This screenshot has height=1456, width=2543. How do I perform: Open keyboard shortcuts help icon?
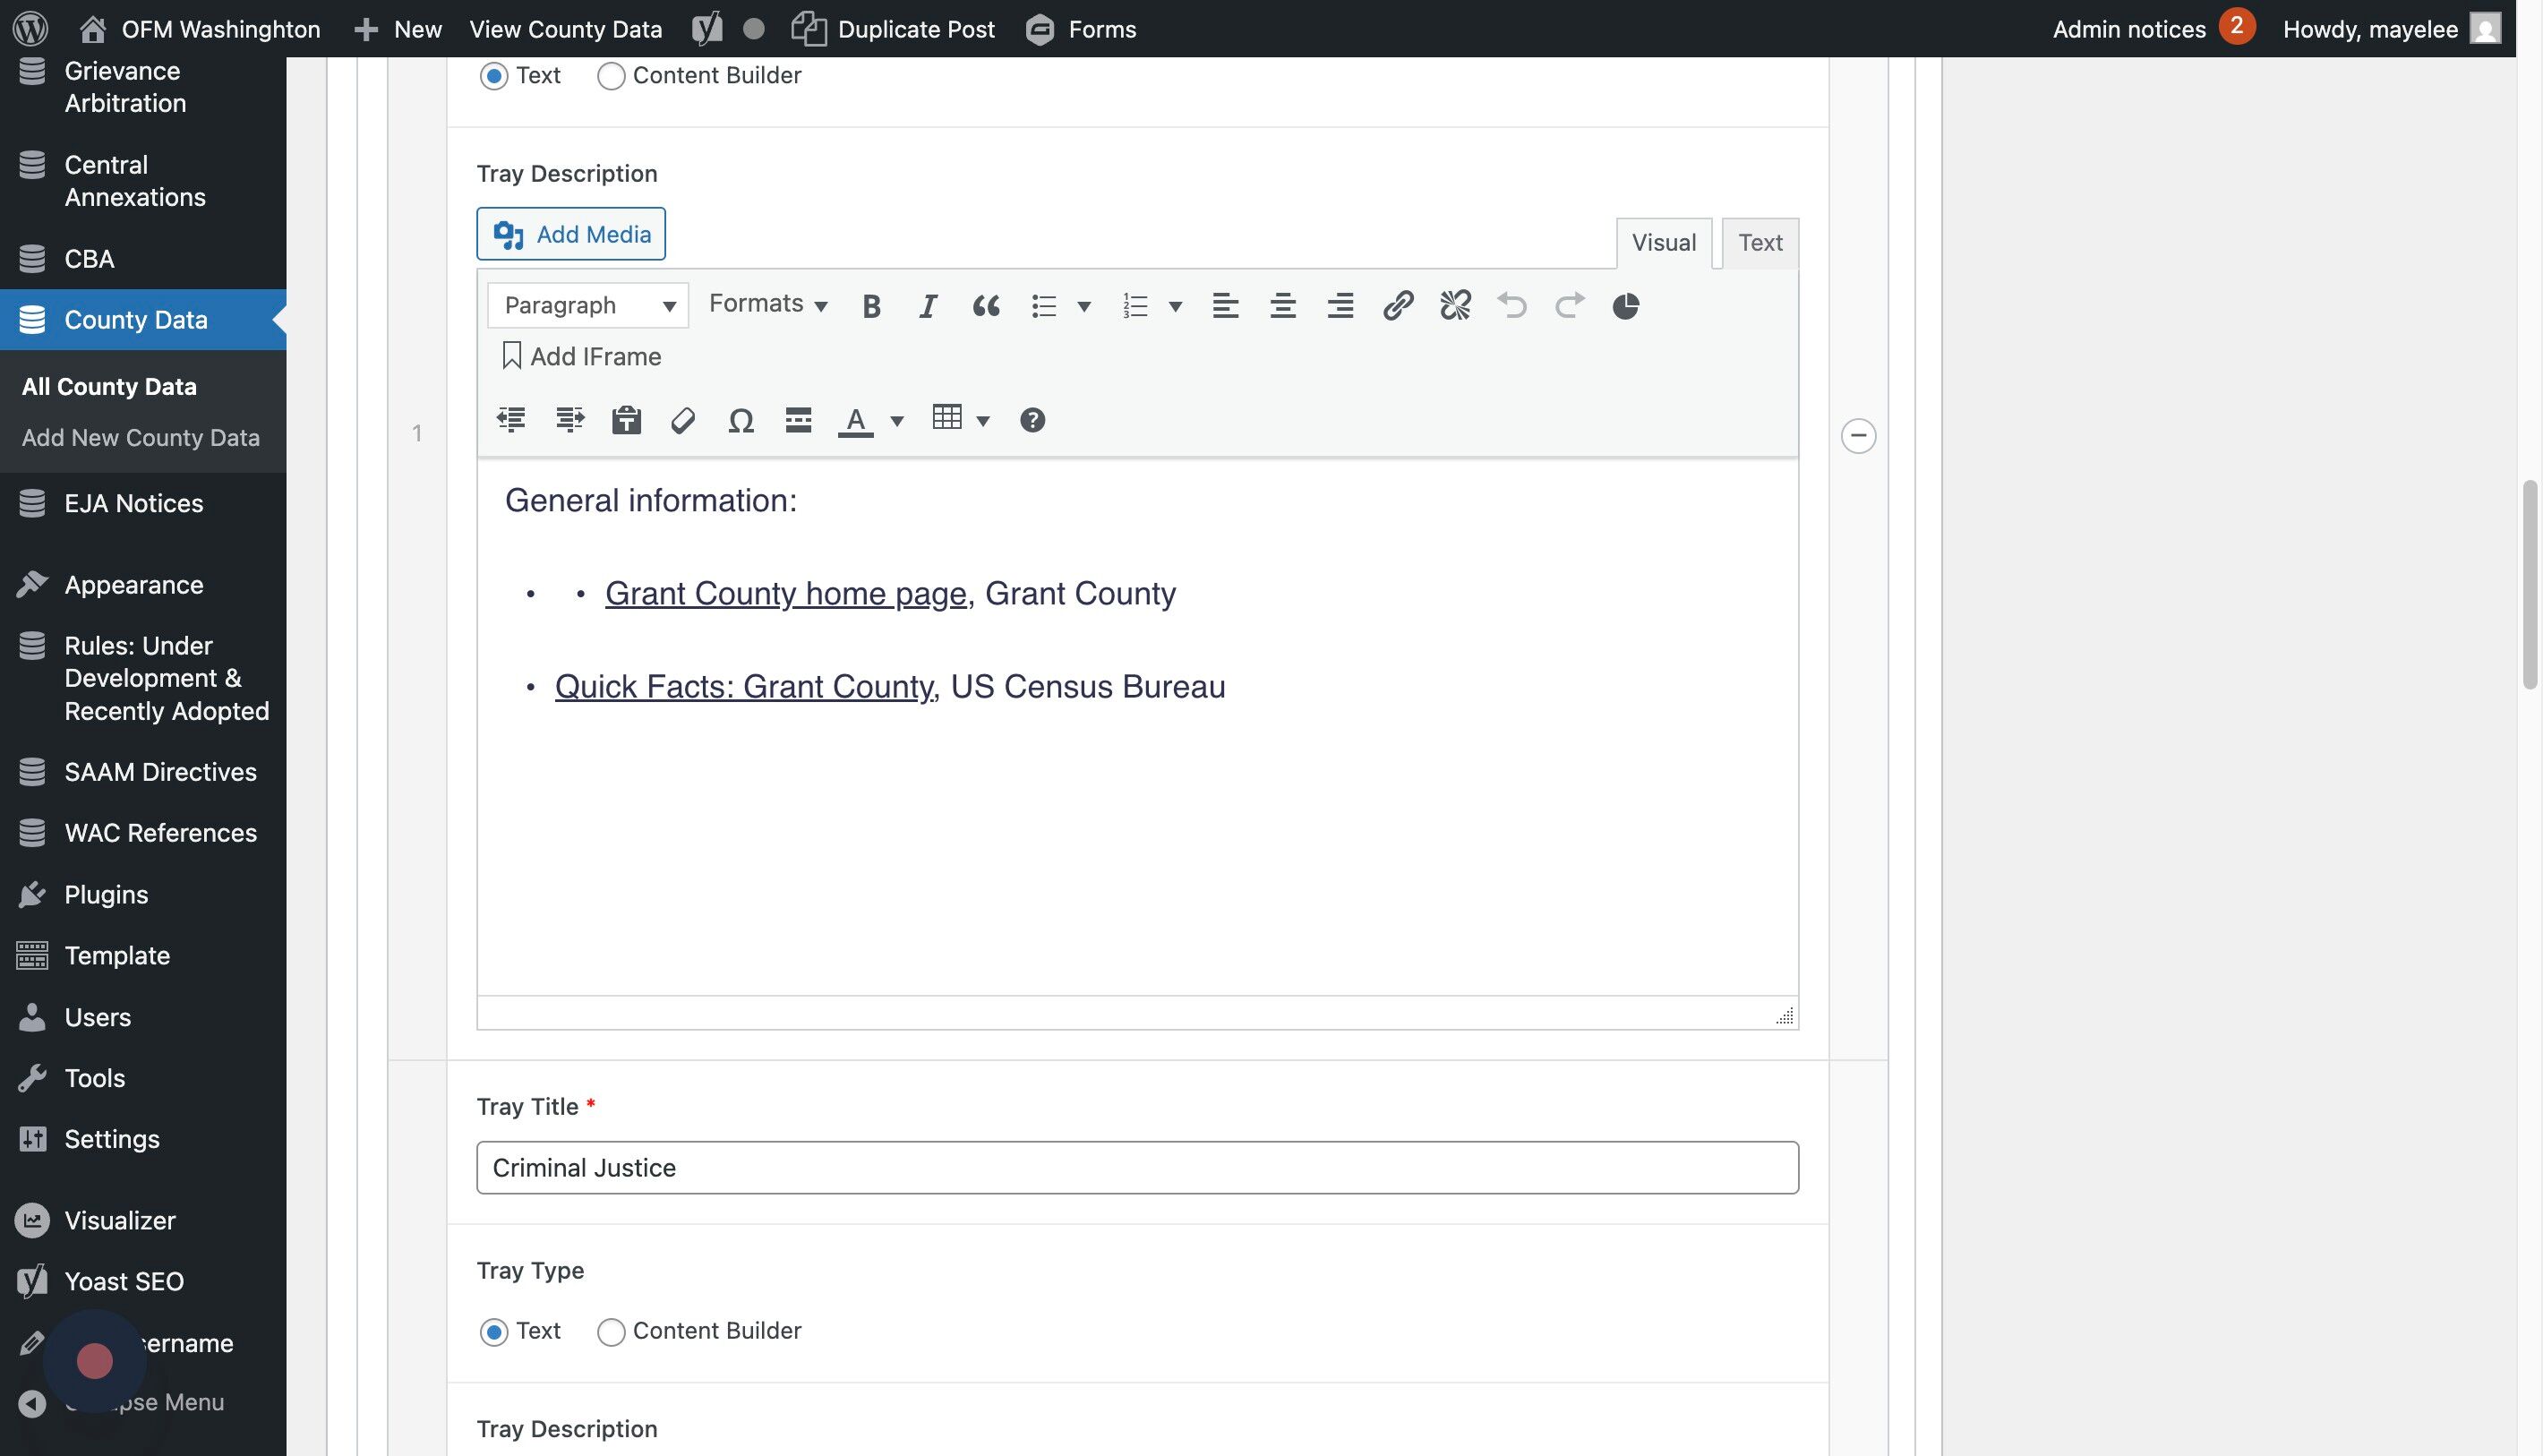[1032, 420]
